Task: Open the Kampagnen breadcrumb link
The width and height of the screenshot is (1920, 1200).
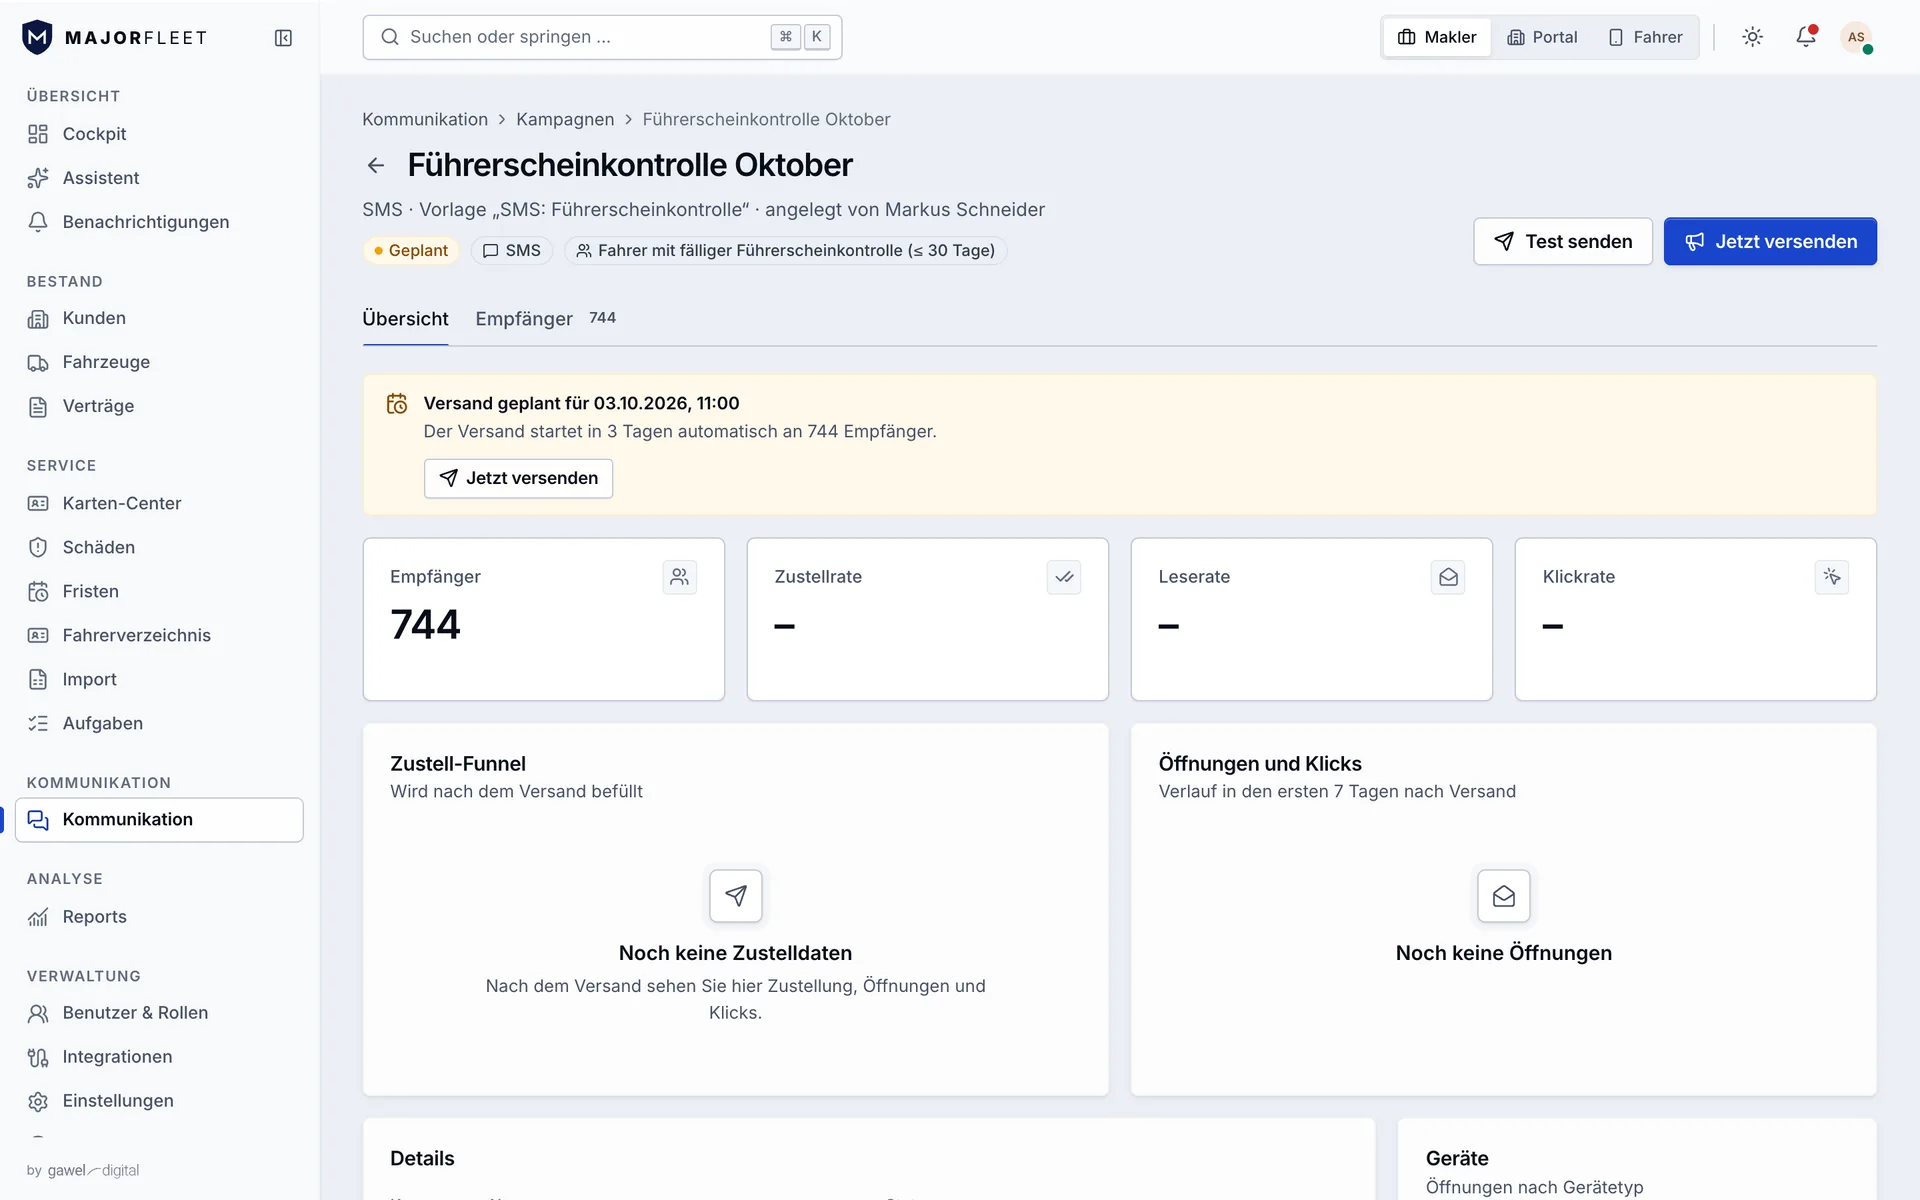Action: [565, 119]
